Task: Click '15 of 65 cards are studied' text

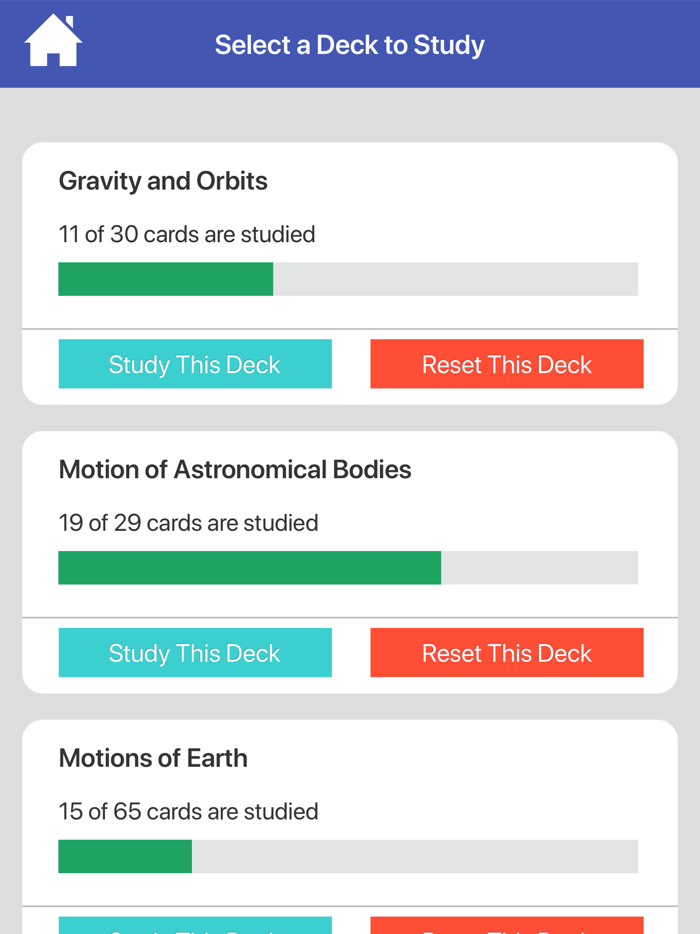Action: (x=188, y=811)
